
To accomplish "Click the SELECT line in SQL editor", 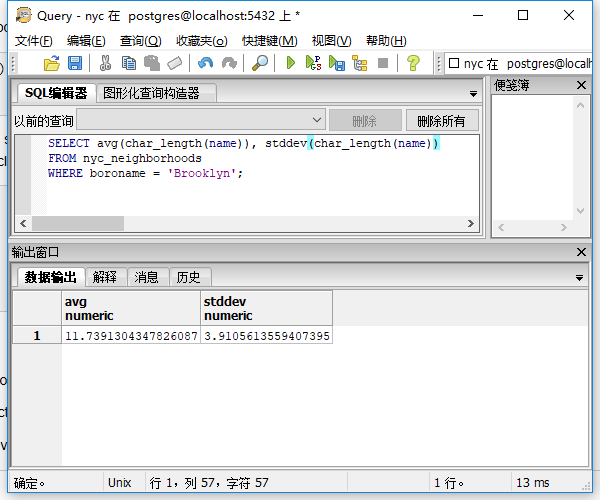I will point(244,143).
